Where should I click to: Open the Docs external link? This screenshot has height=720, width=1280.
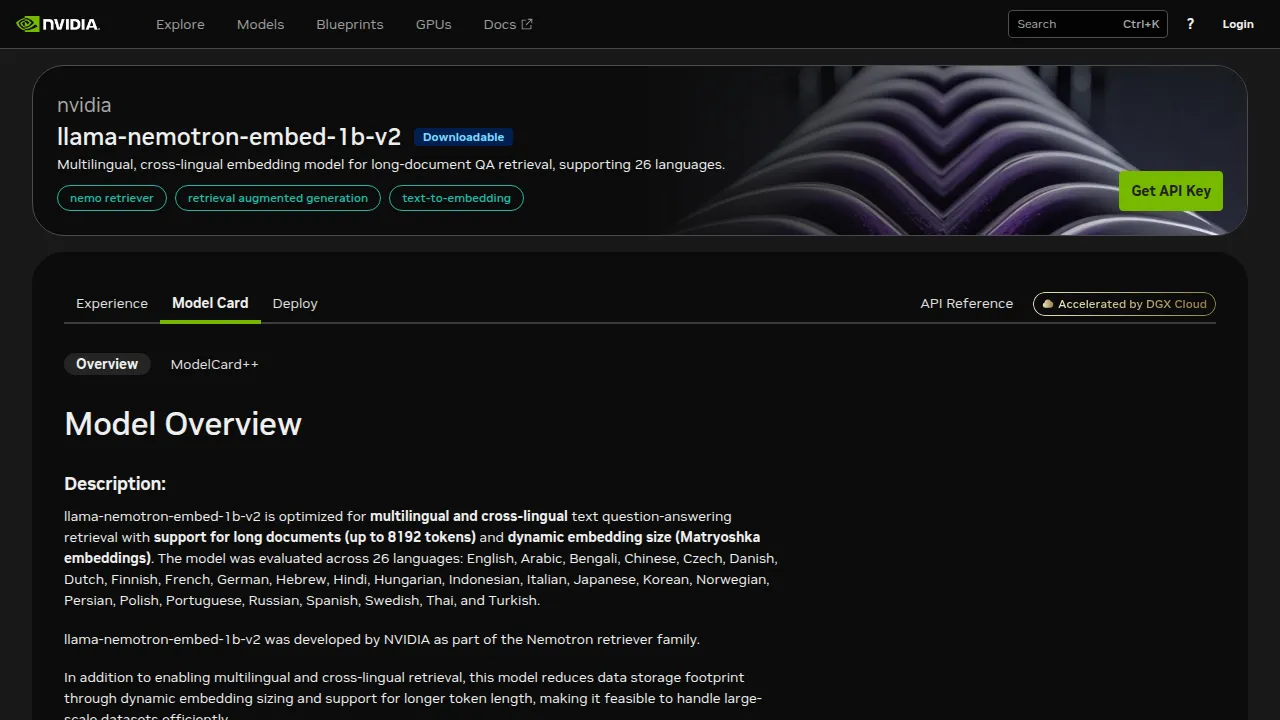tap(507, 24)
